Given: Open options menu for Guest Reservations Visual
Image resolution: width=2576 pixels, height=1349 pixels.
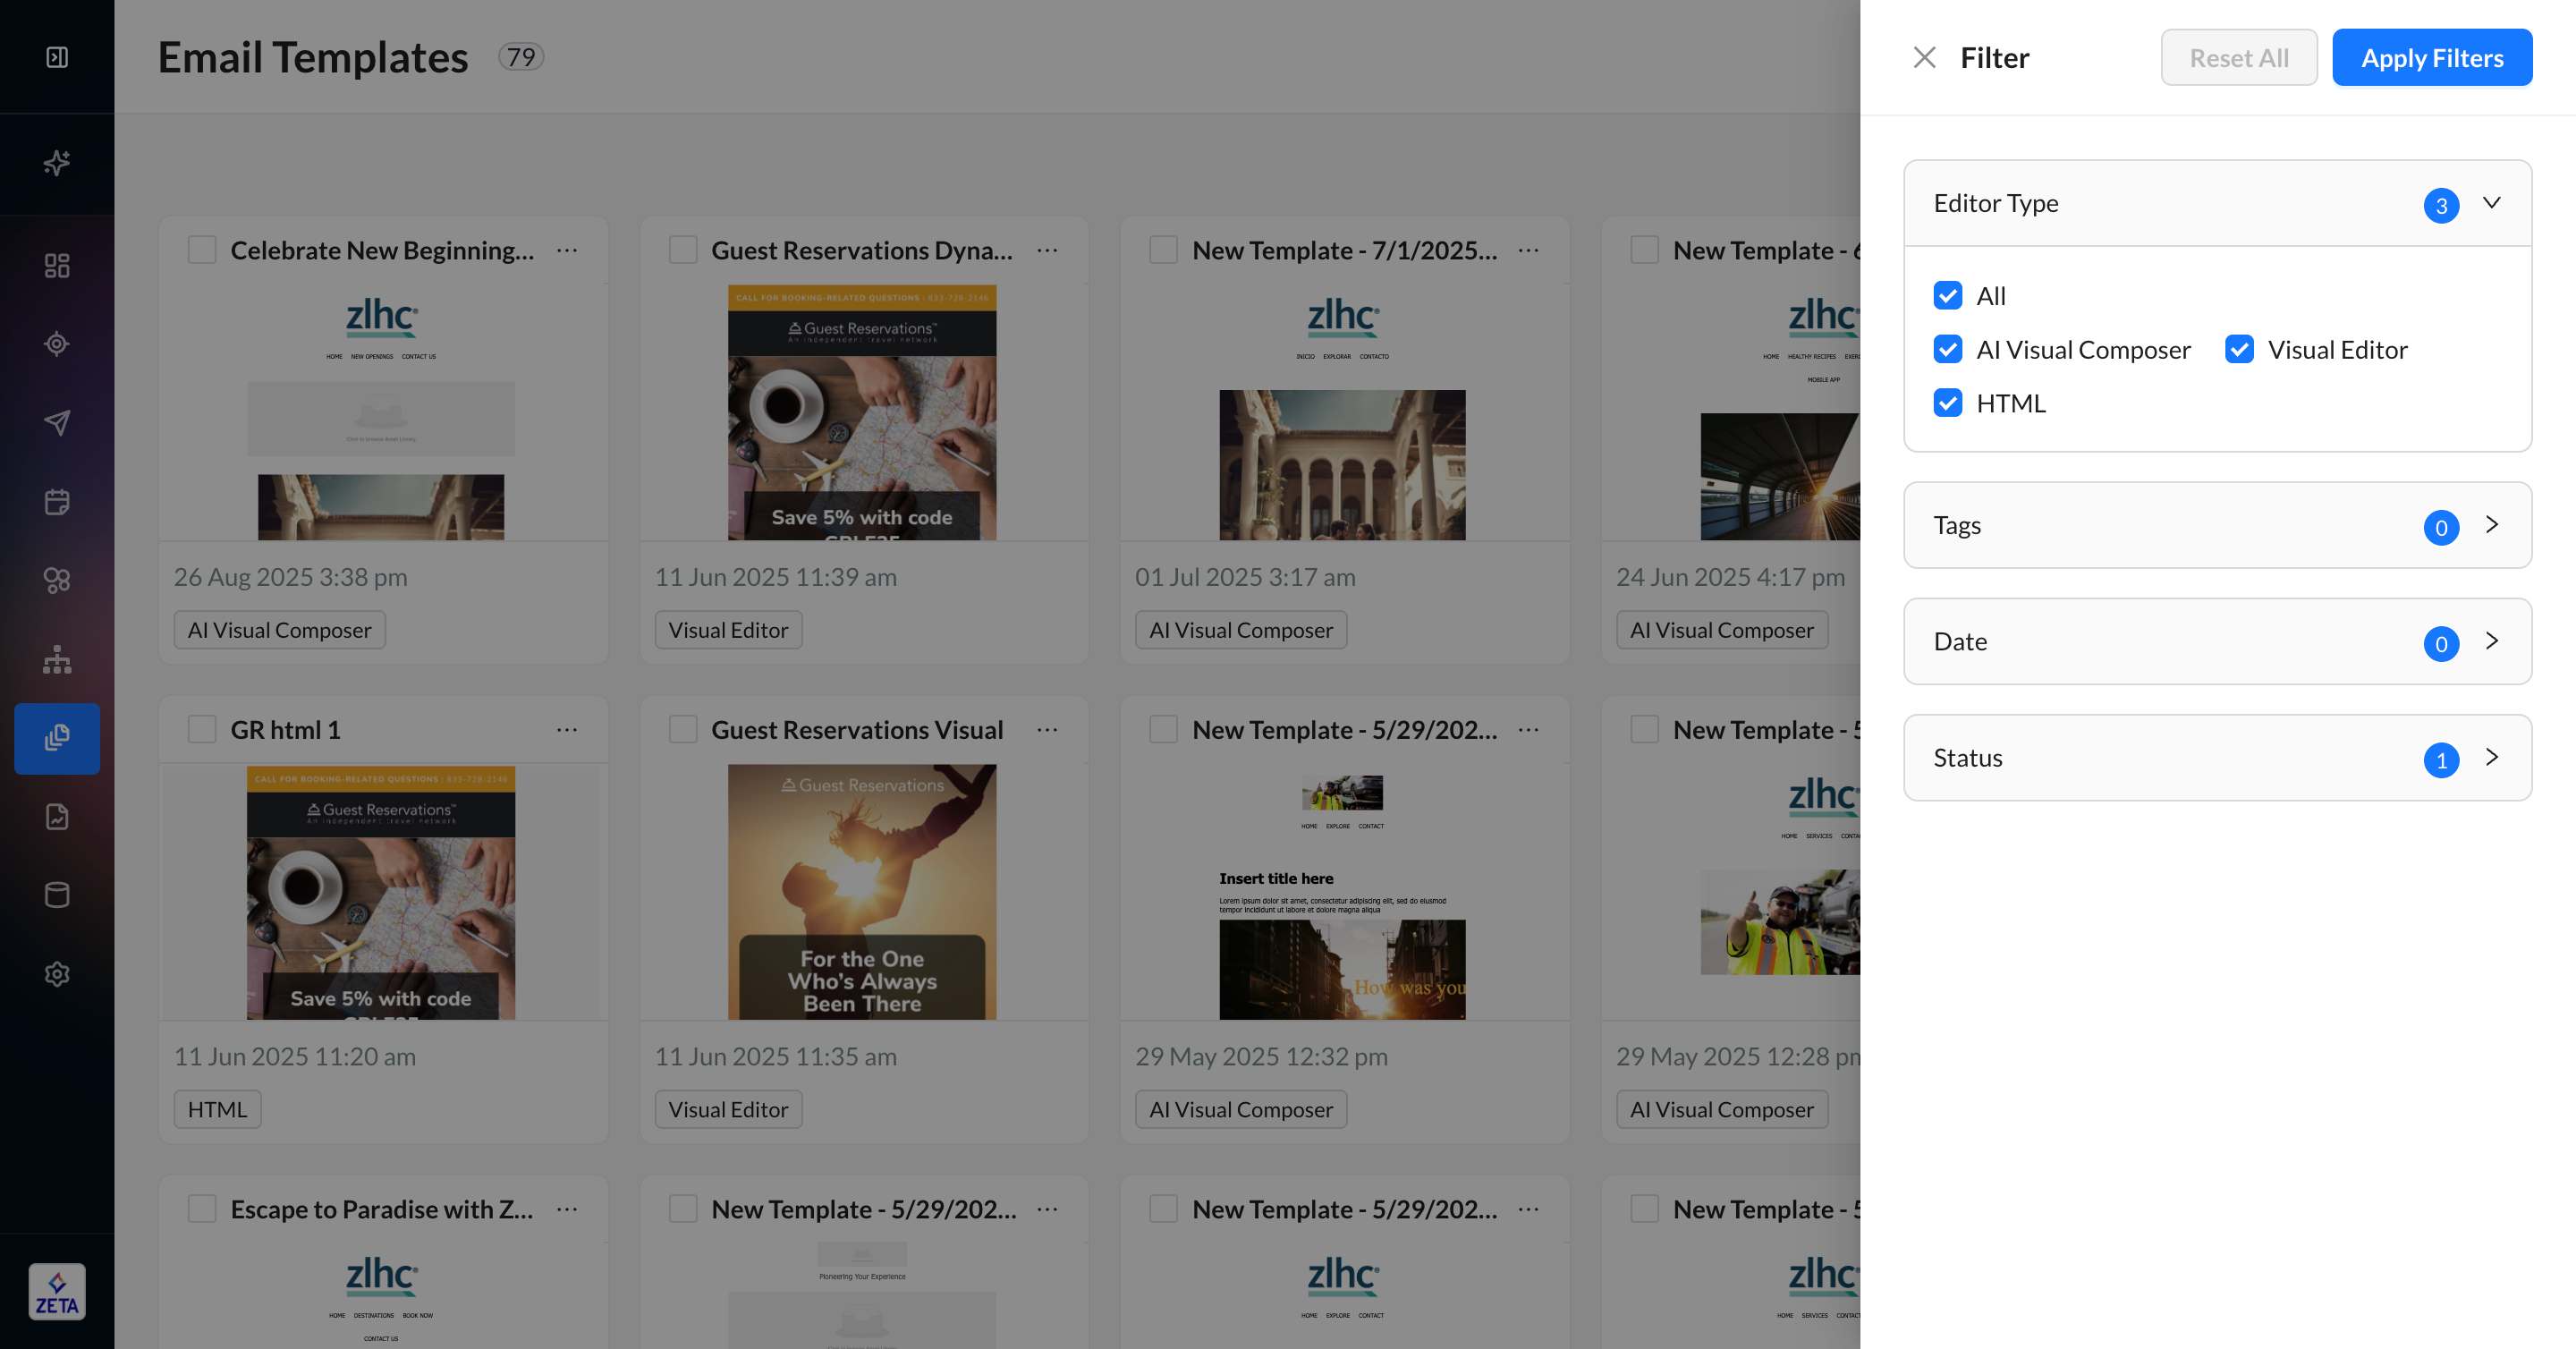Looking at the screenshot, I should point(1047,730).
